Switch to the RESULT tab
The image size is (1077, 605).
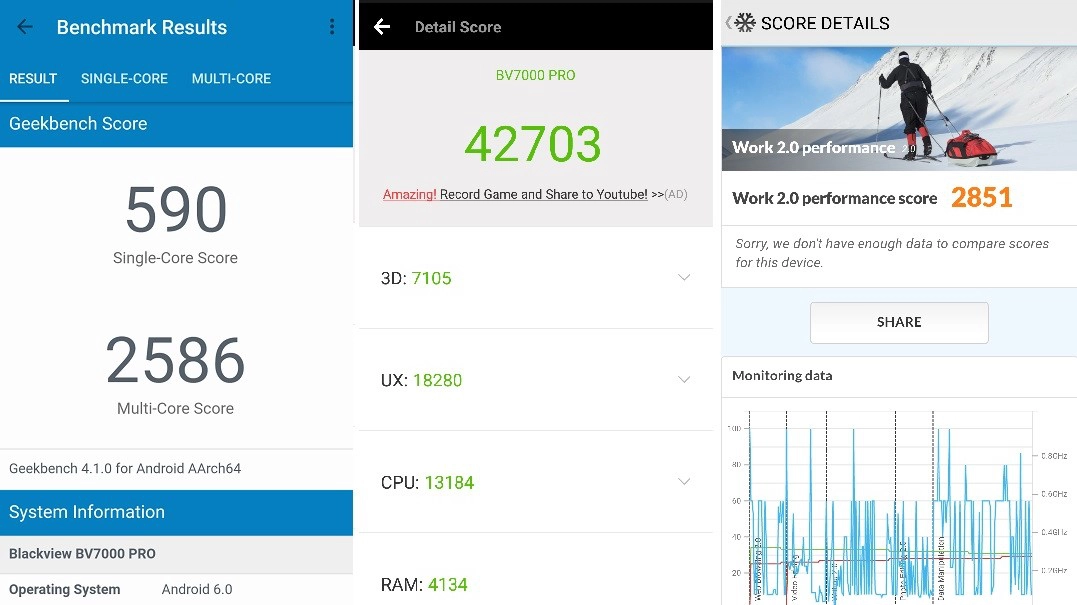point(33,78)
